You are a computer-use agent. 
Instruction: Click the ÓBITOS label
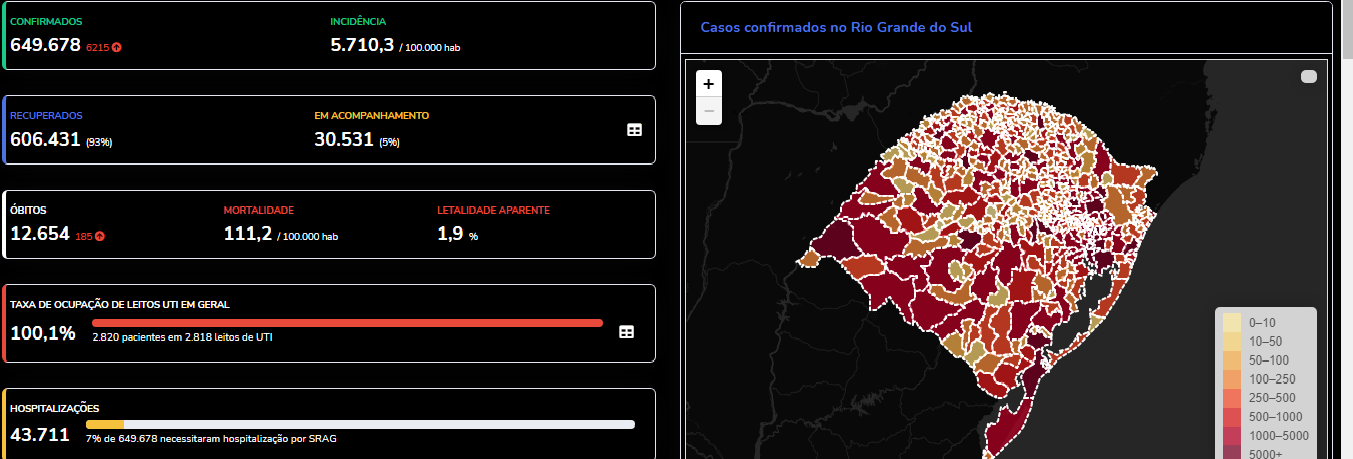pyautogui.click(x=28, y=211)
